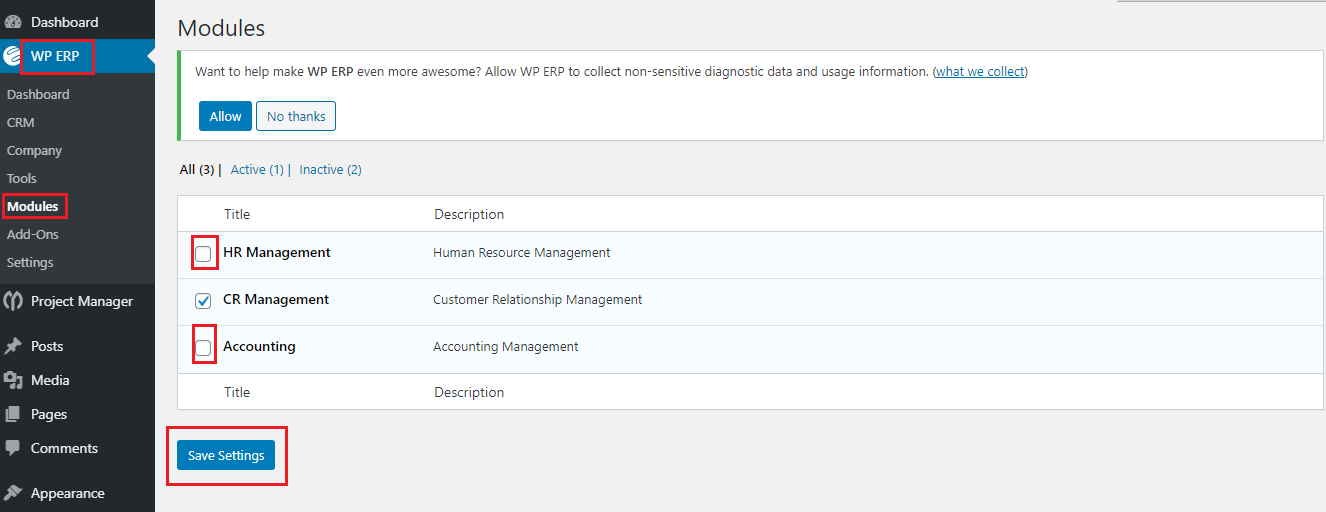Open the 'what we collect' link
1326x512 pixels.
(x=980, y=72)
